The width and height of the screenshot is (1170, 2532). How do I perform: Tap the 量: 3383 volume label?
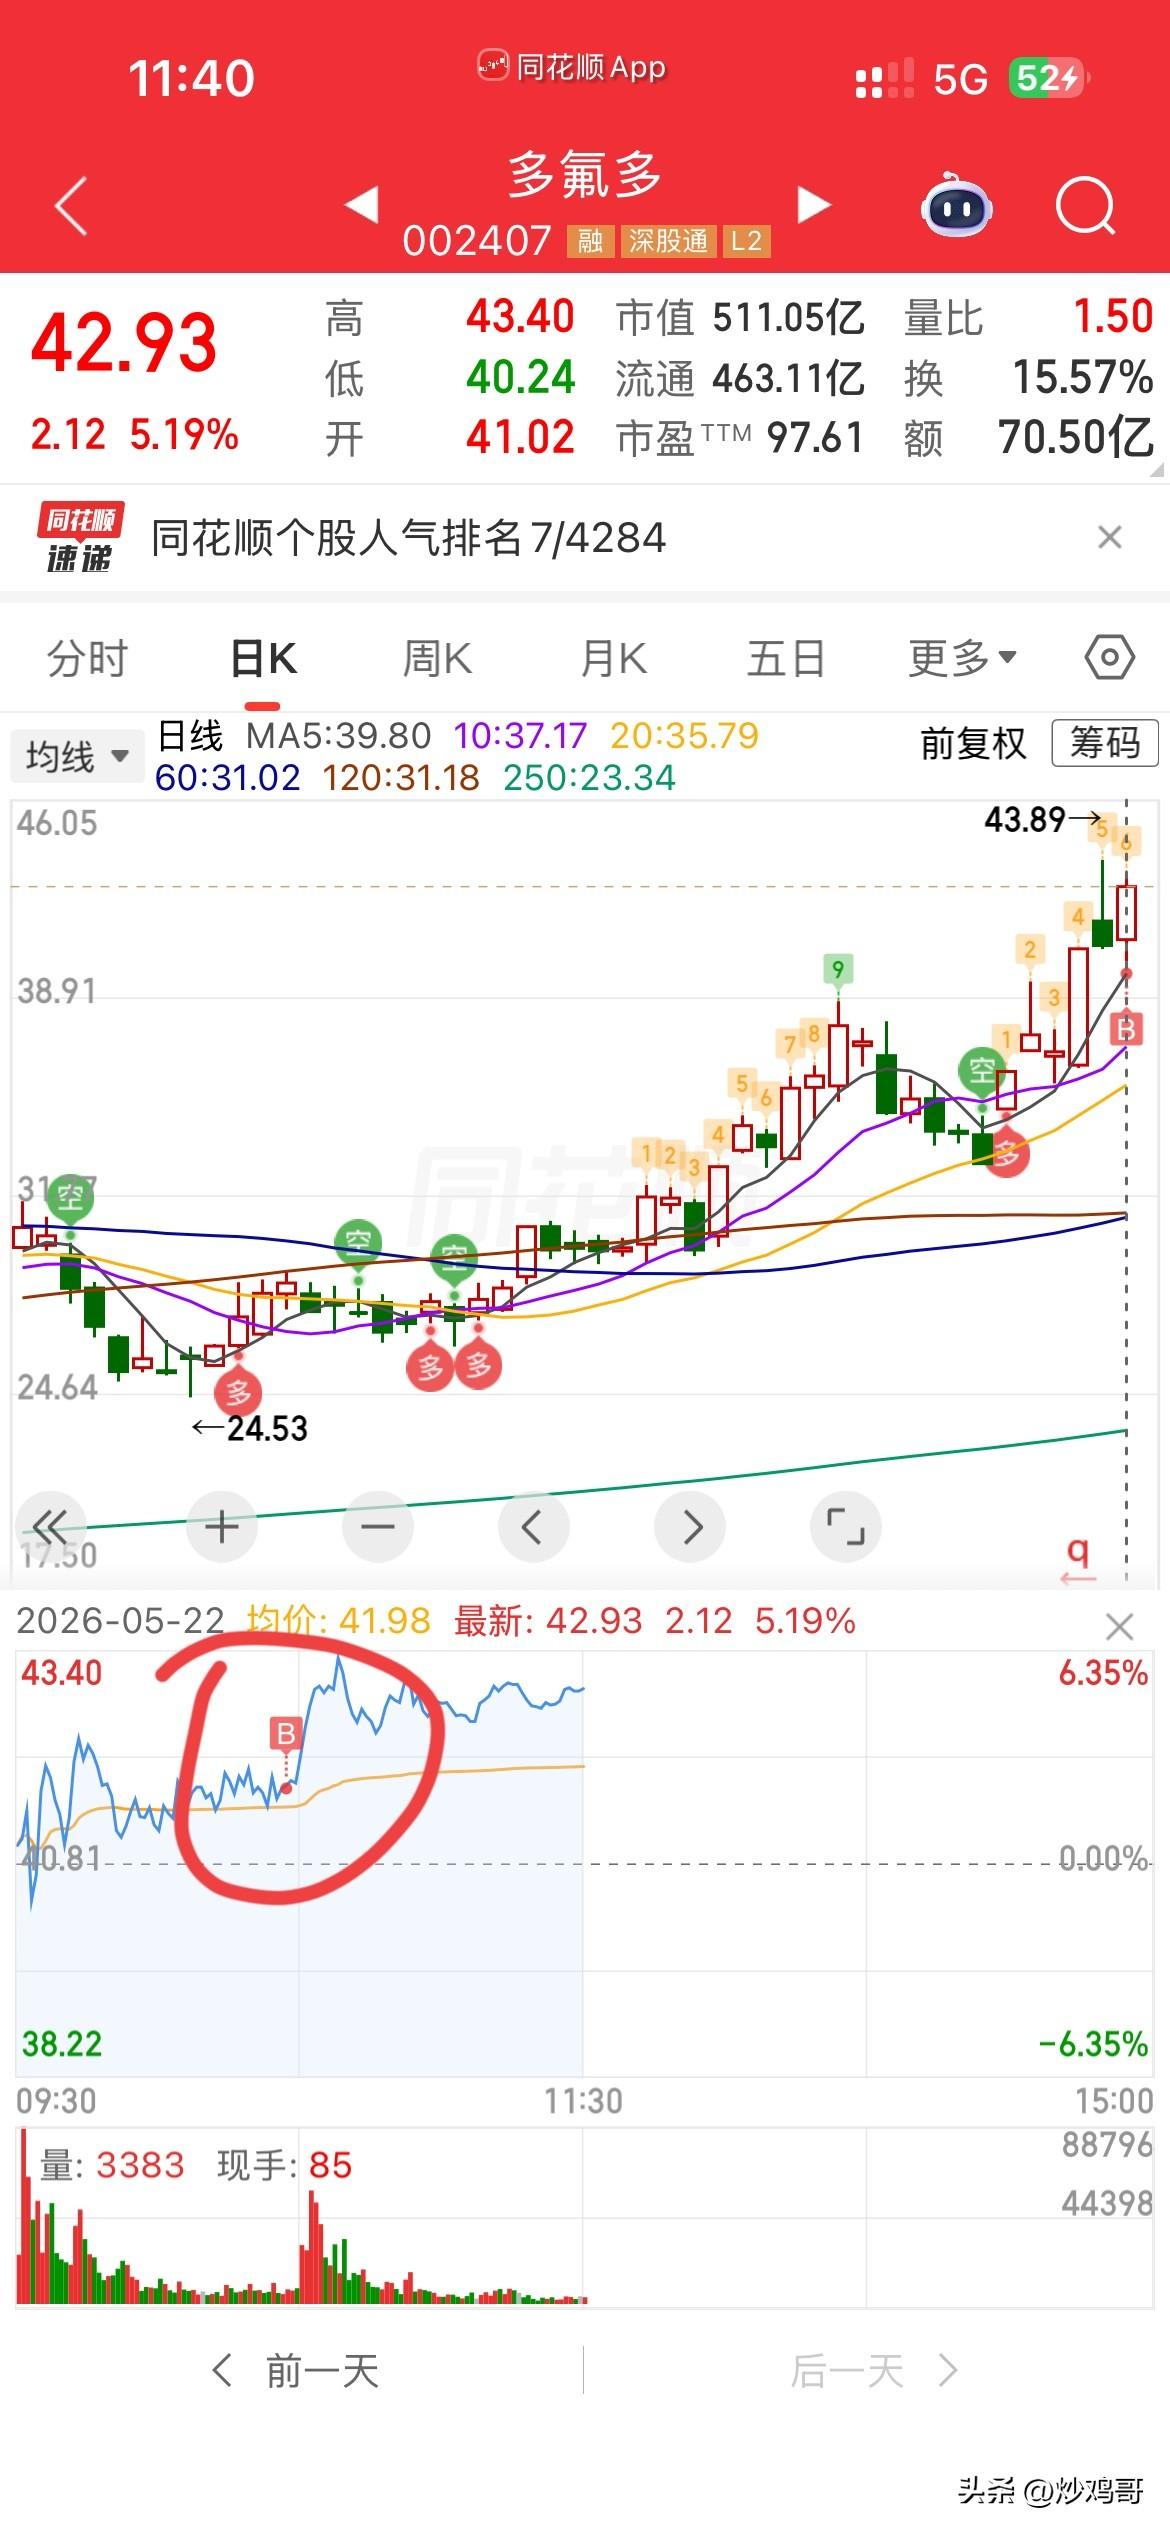coord(112,2165)
